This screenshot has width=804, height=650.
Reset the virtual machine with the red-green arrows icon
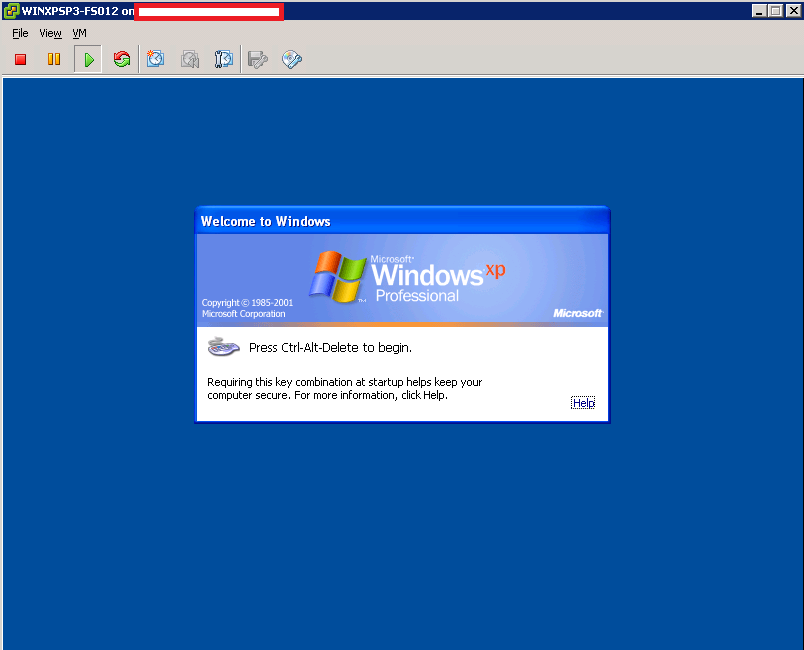[x=122, y=59]
